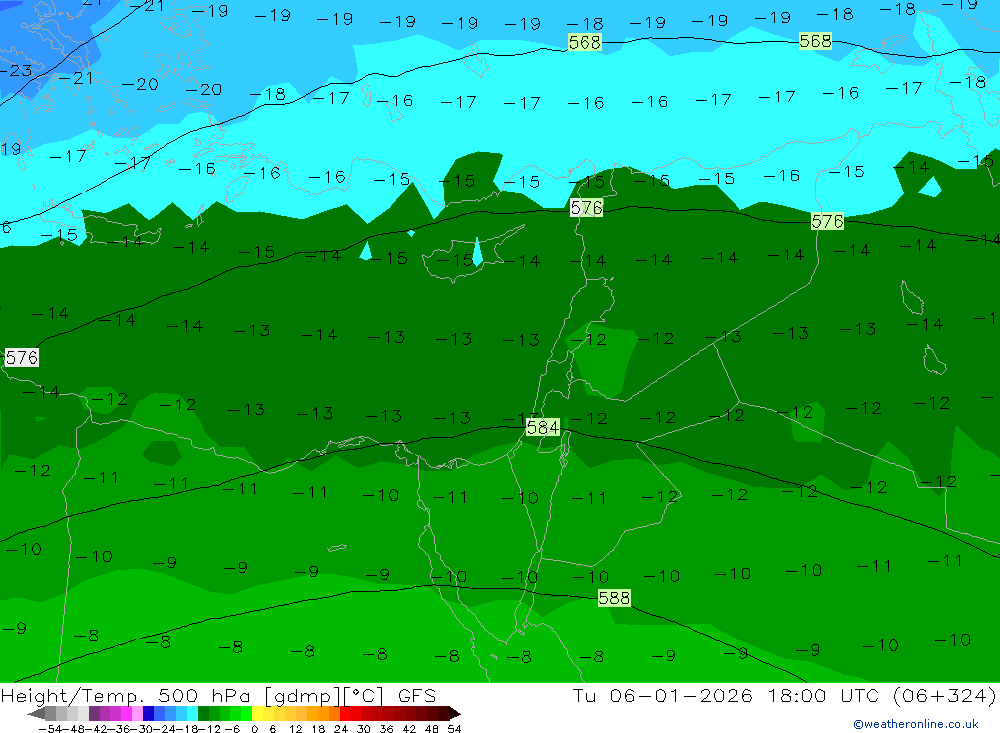Image resolution: width=1000 pixels, height=733 pixels.
Task: Click the grey left arrow of color scale
Action: click(36, 713)
